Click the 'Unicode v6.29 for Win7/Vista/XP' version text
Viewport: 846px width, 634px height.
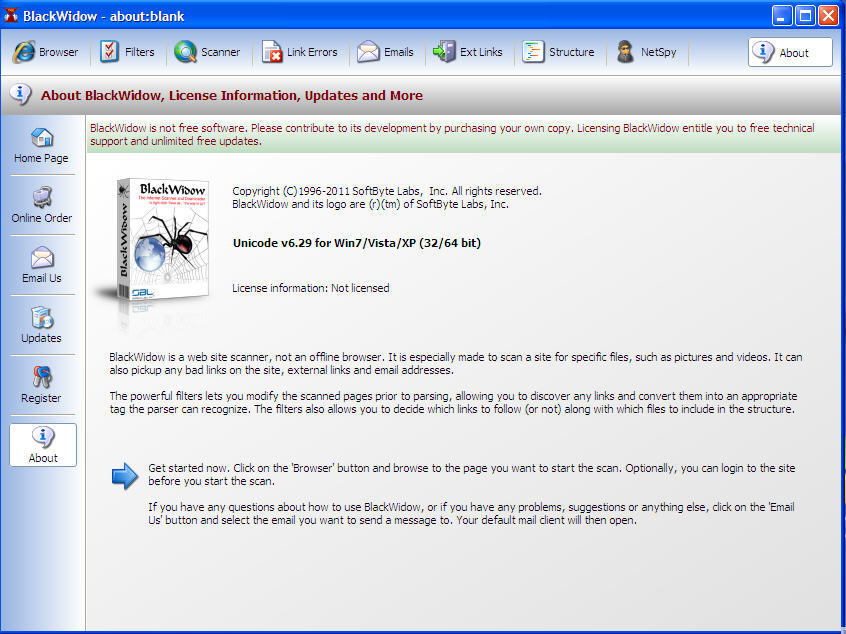(x=357, y=243)
